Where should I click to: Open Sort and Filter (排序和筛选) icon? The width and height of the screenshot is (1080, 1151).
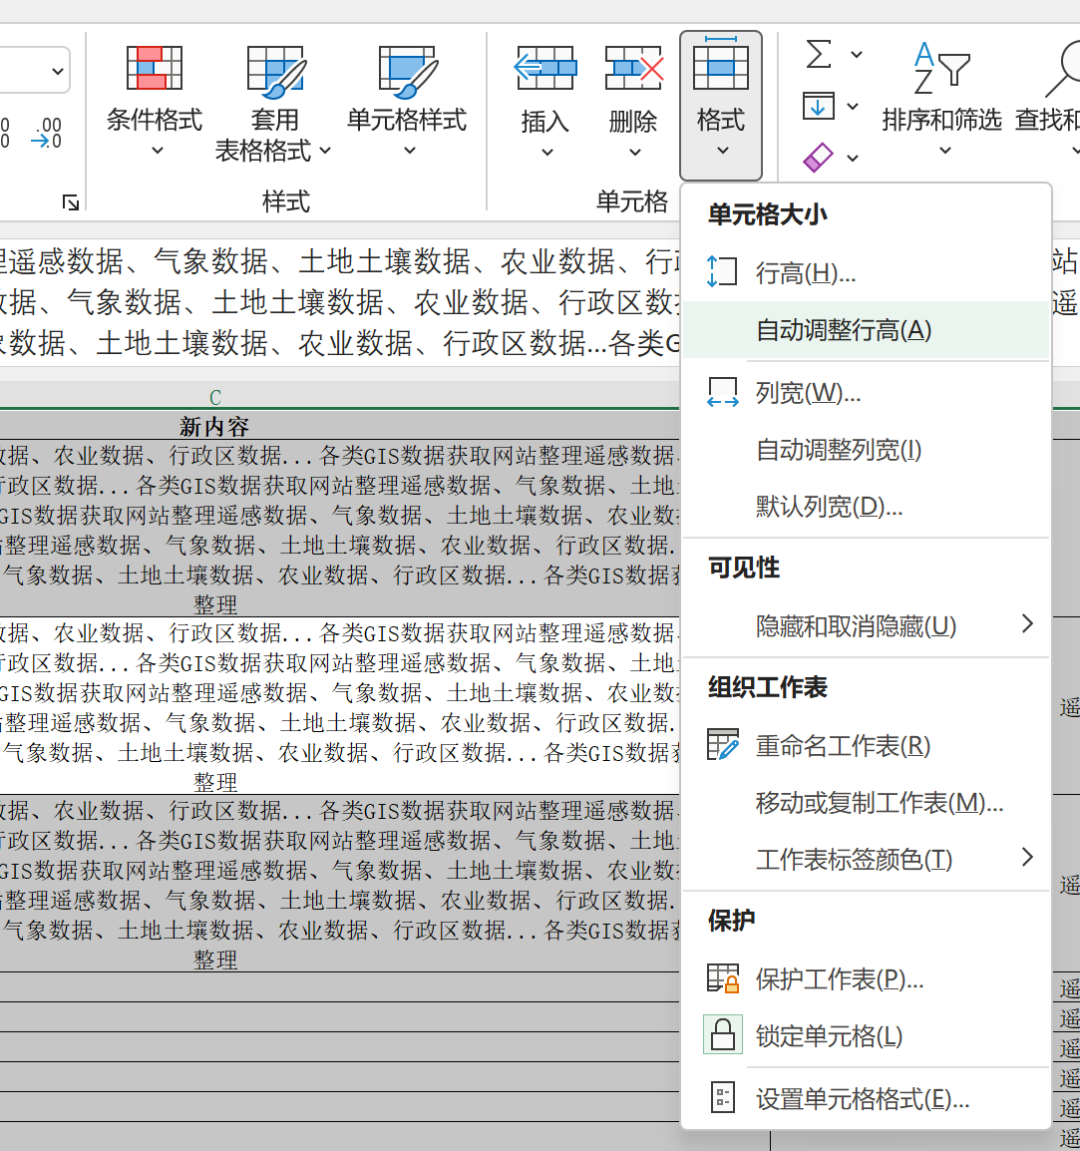(941, 68)
